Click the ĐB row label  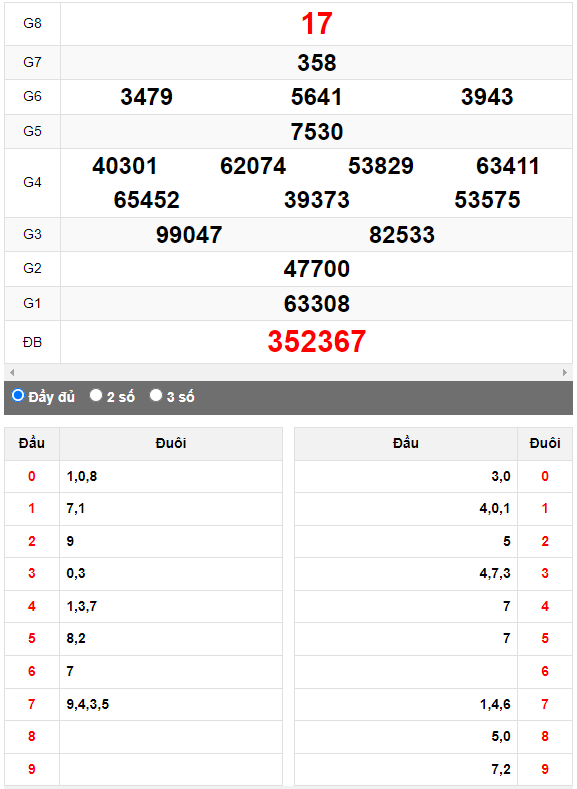coord(32,342)
